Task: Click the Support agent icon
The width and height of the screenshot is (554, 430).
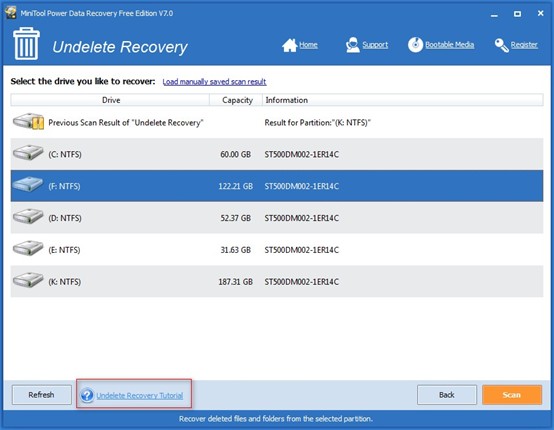Action: coord(353,45)
